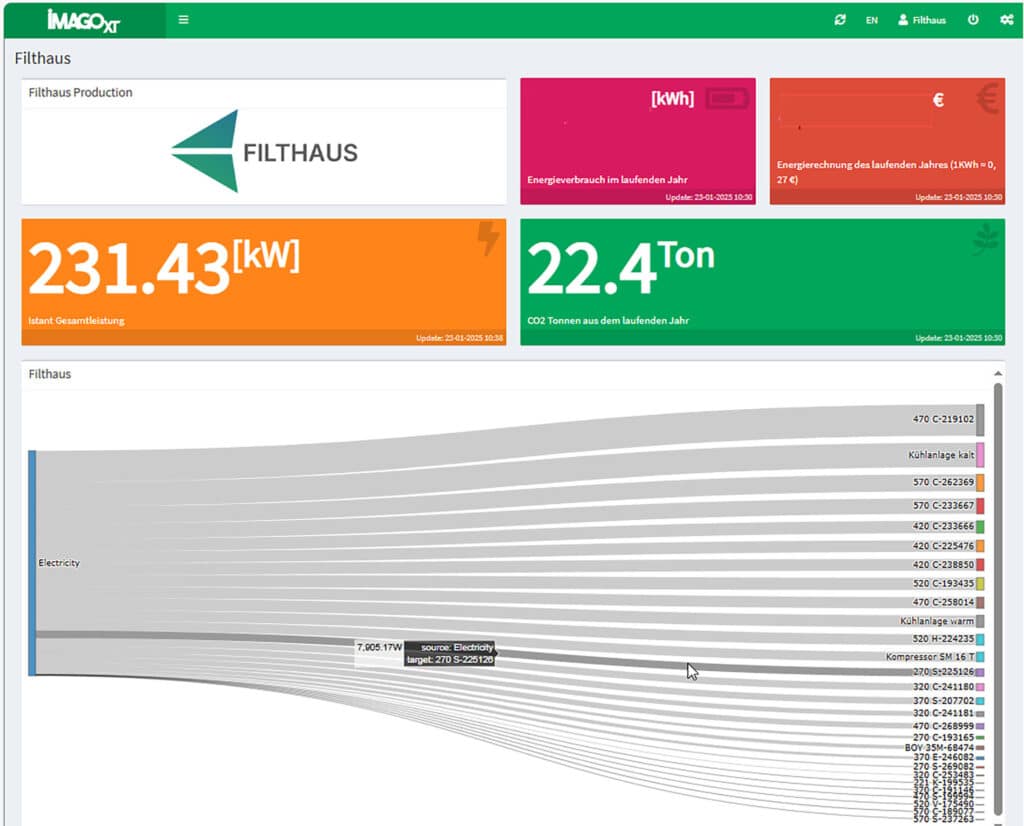Viewport: 1024px width, 826px height.
Task: Select the pink Kühlanlage kalt node
Action: pos(980,455)
